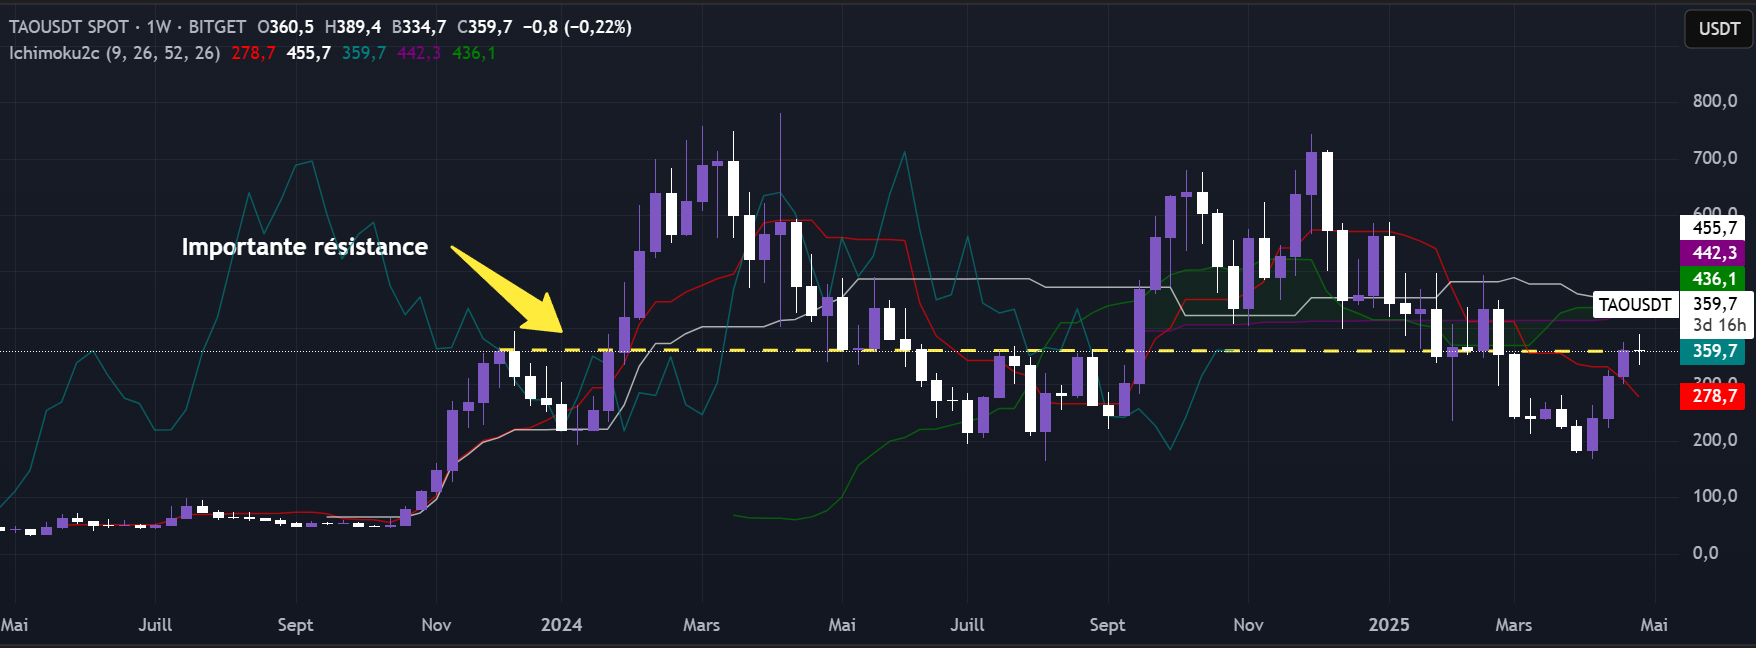Click the green 436,1 value in indicator legend
Screen dimensions: 1756x648
pos(473,53)
